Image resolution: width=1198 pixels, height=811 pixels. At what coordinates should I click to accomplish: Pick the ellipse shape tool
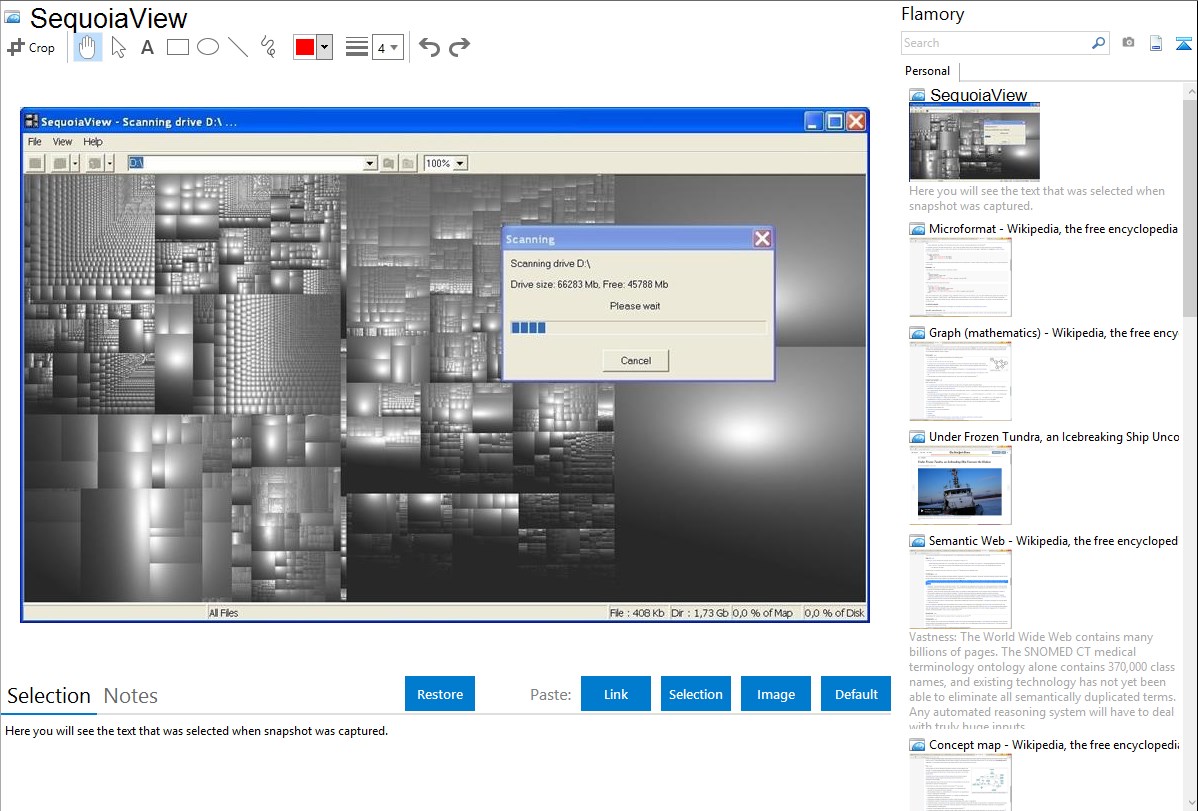coord(208,47)
